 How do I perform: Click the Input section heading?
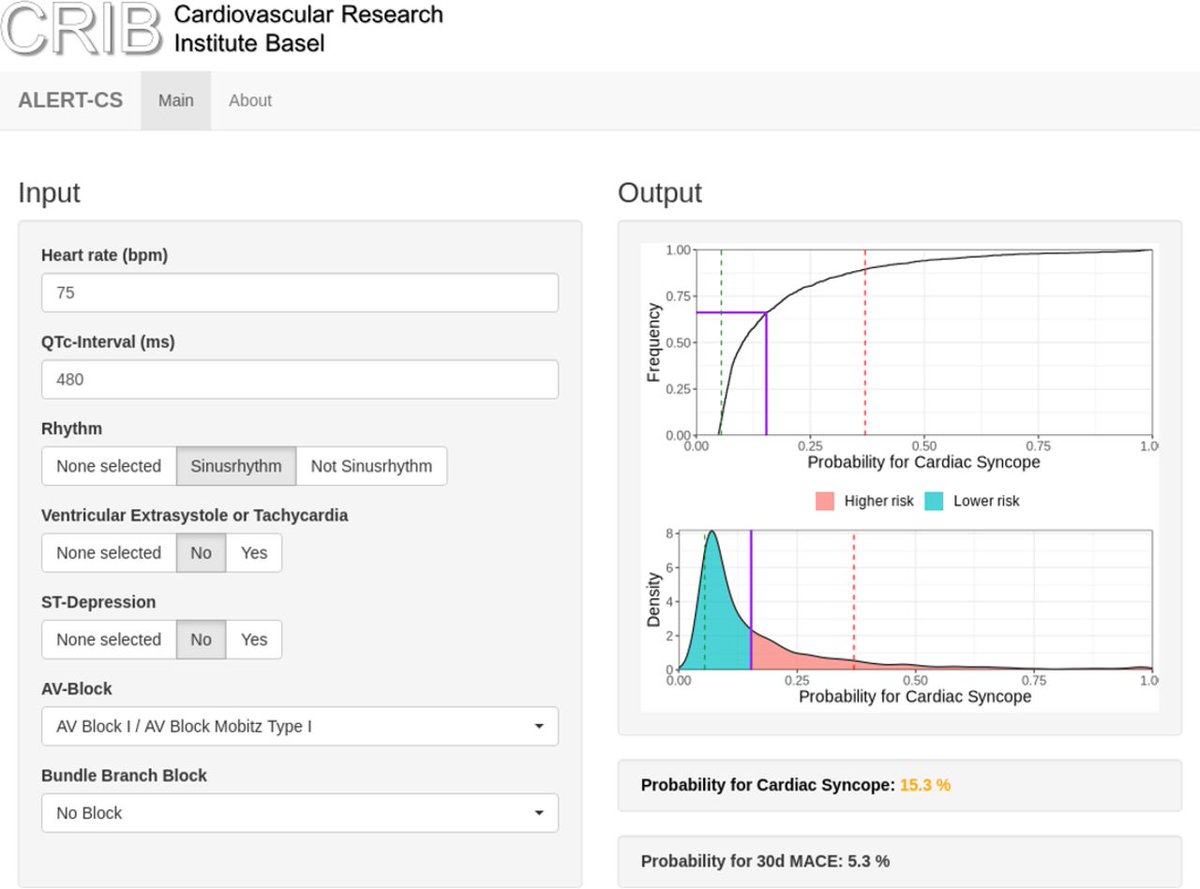pos(49,193)
